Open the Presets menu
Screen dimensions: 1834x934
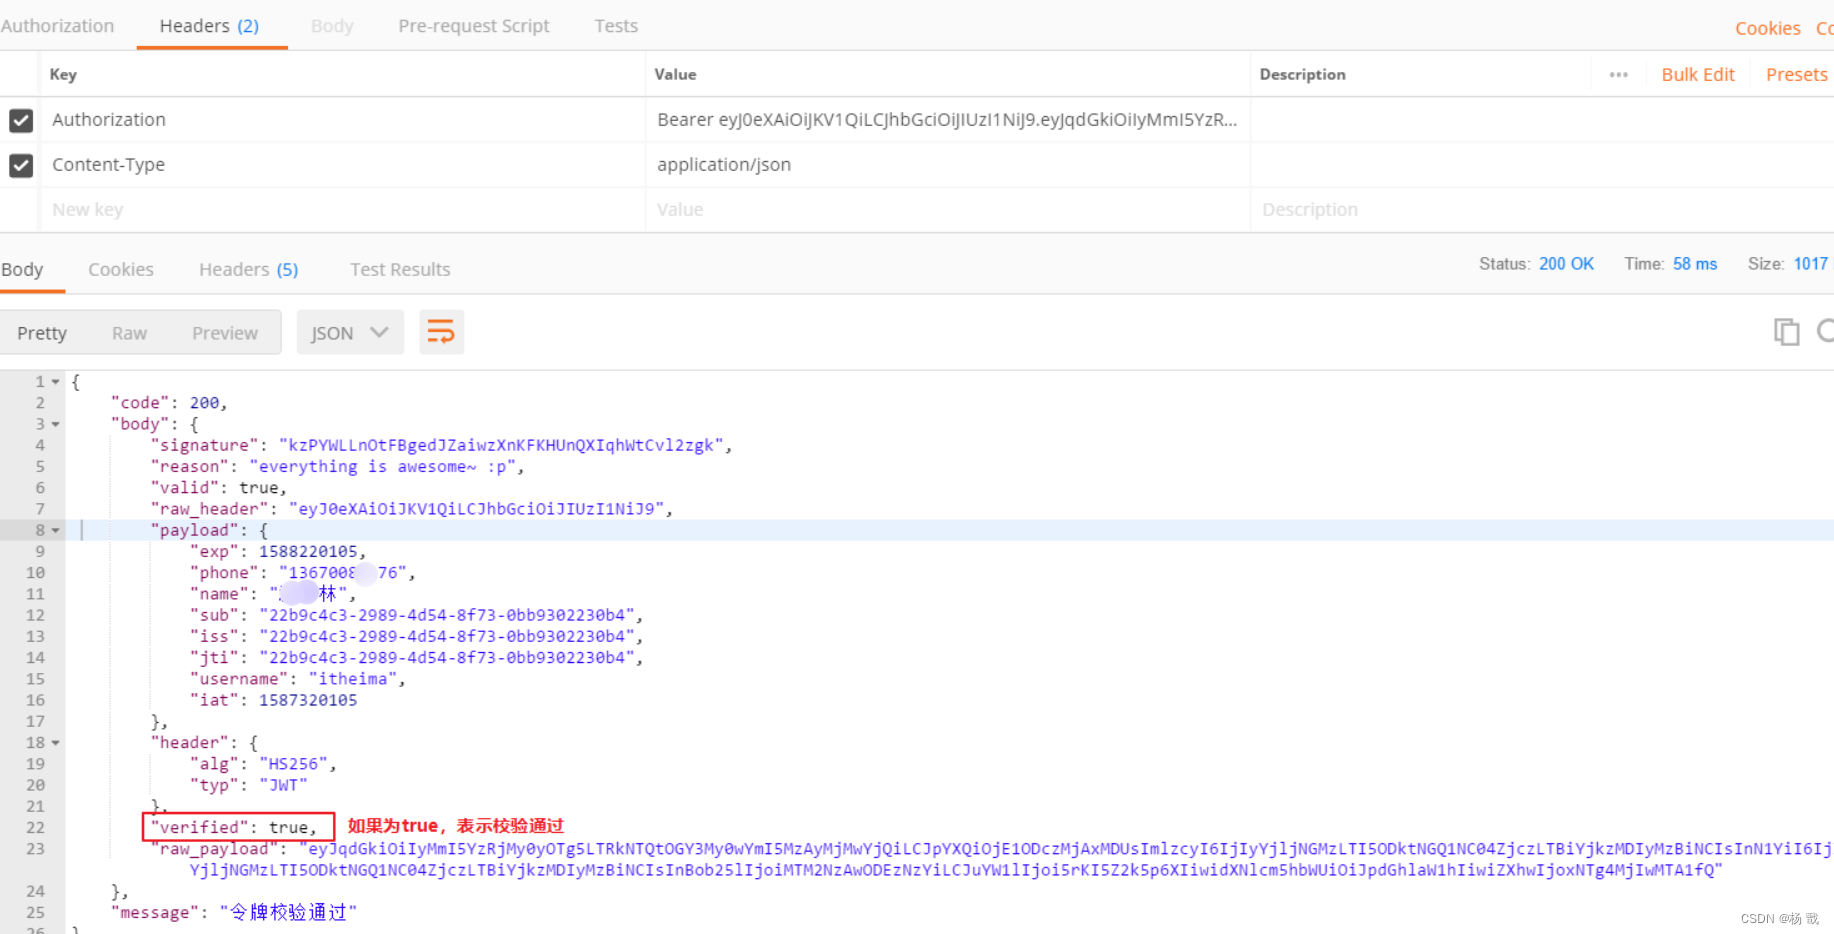[1796, 75]
